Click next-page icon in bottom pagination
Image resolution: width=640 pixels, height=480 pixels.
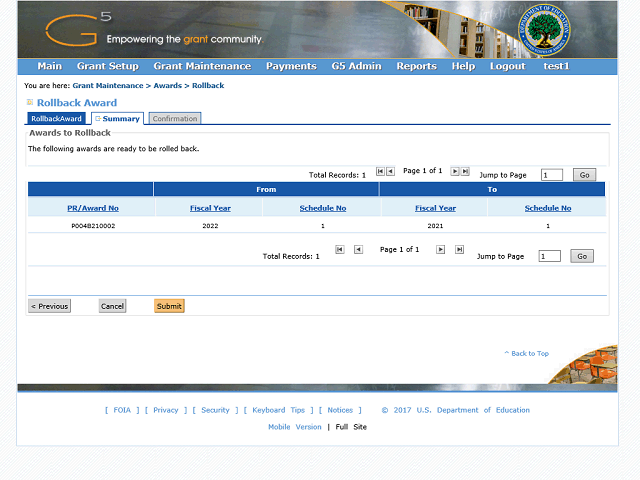pos(440,249)
